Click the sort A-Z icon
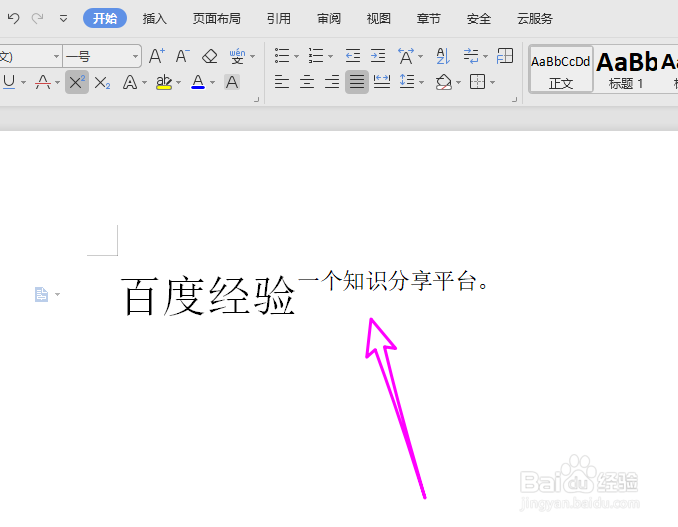Image resolution: width=678 pixels, height=527 pixels. click(443, 56)
